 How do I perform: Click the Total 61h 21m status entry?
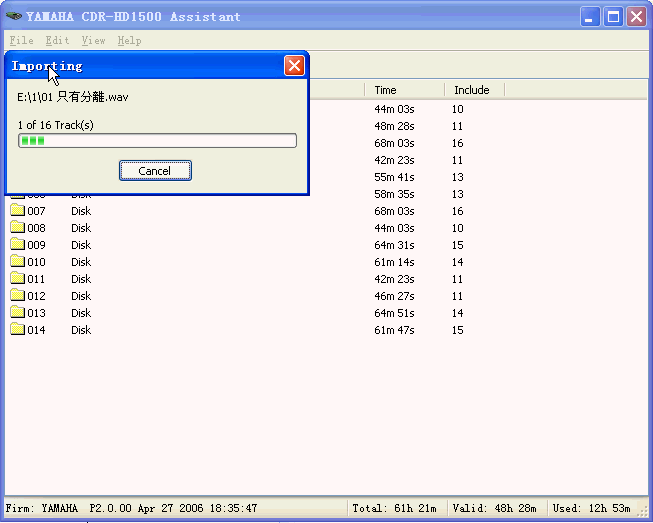pyautogui.click(x=394, y=508)
